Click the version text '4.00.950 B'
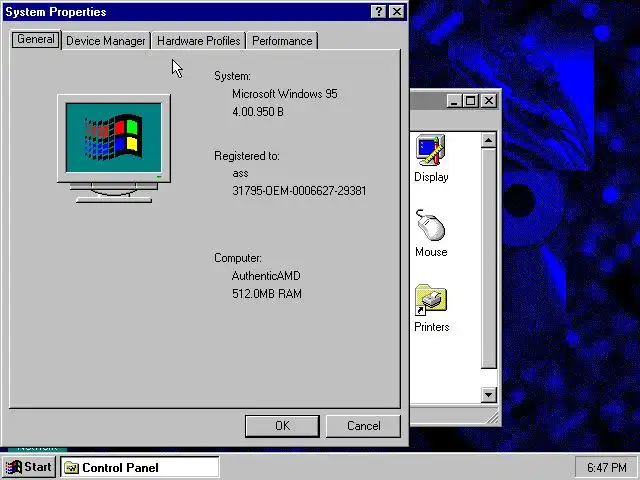The width and height of the screenshot is (640, 480). 258,112
